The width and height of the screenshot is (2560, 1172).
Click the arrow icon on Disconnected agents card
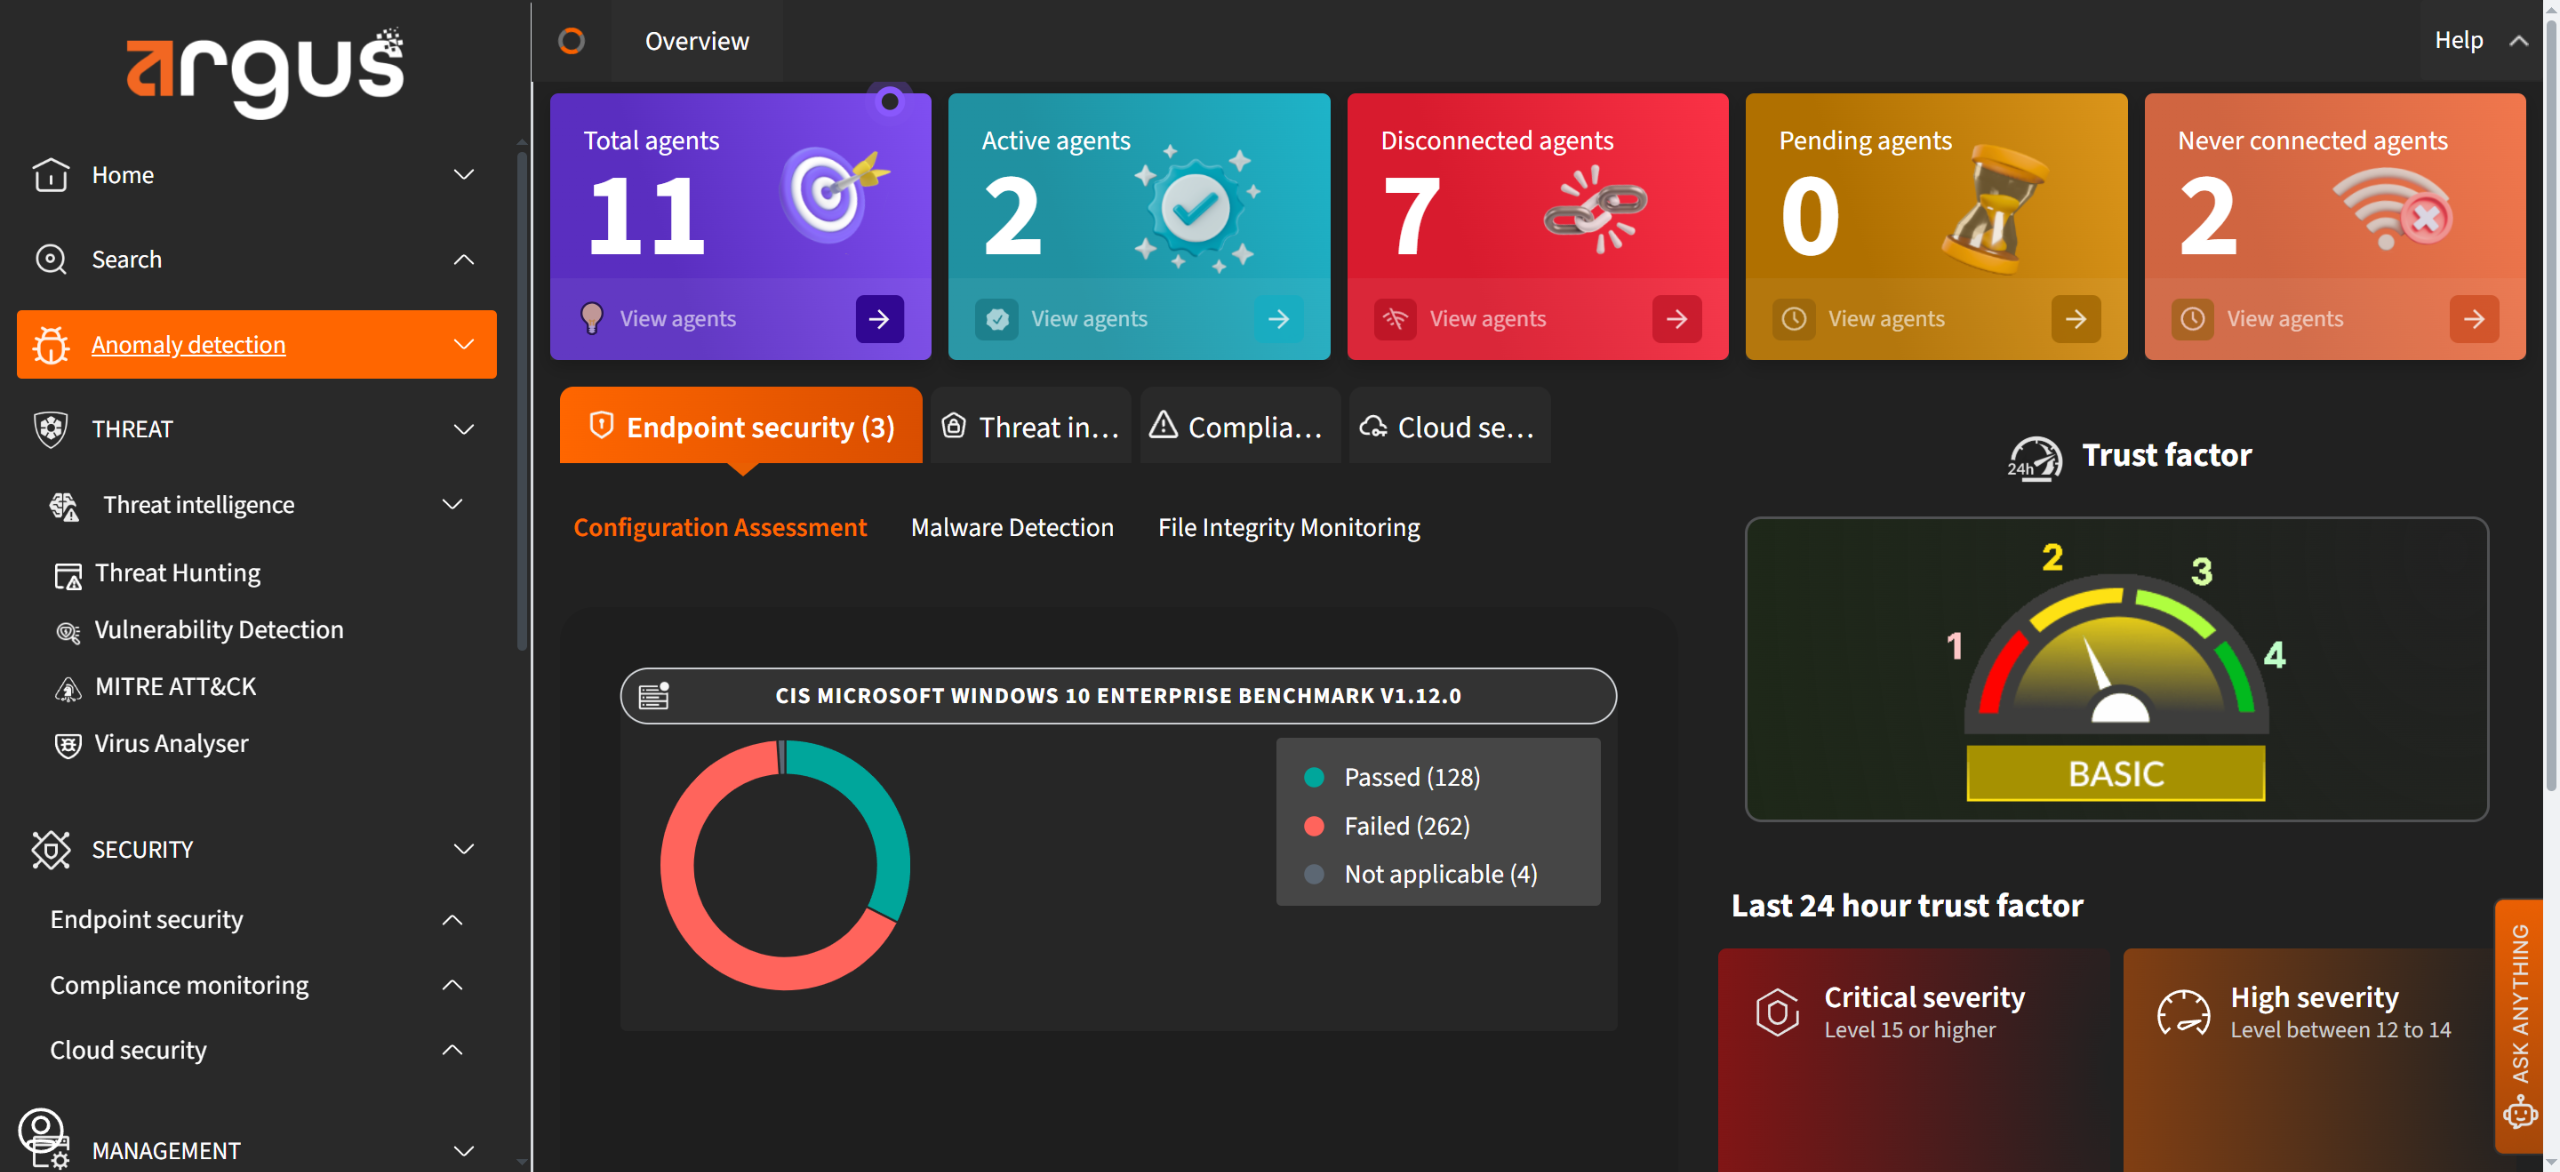point(1677,319)
